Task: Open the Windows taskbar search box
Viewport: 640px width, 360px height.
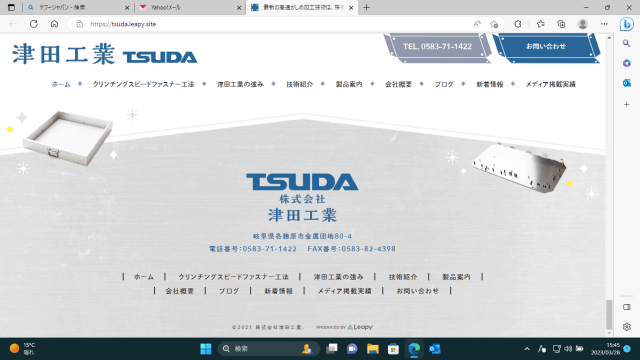Action: point(269,349)
